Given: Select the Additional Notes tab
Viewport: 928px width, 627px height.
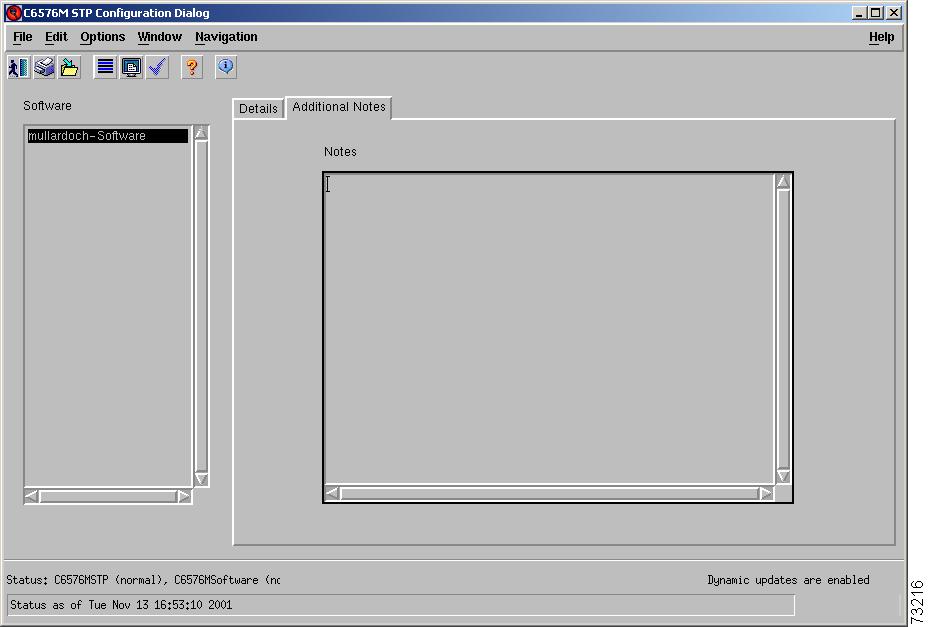Looking at the screenshot, I should [x=339, y=107].
